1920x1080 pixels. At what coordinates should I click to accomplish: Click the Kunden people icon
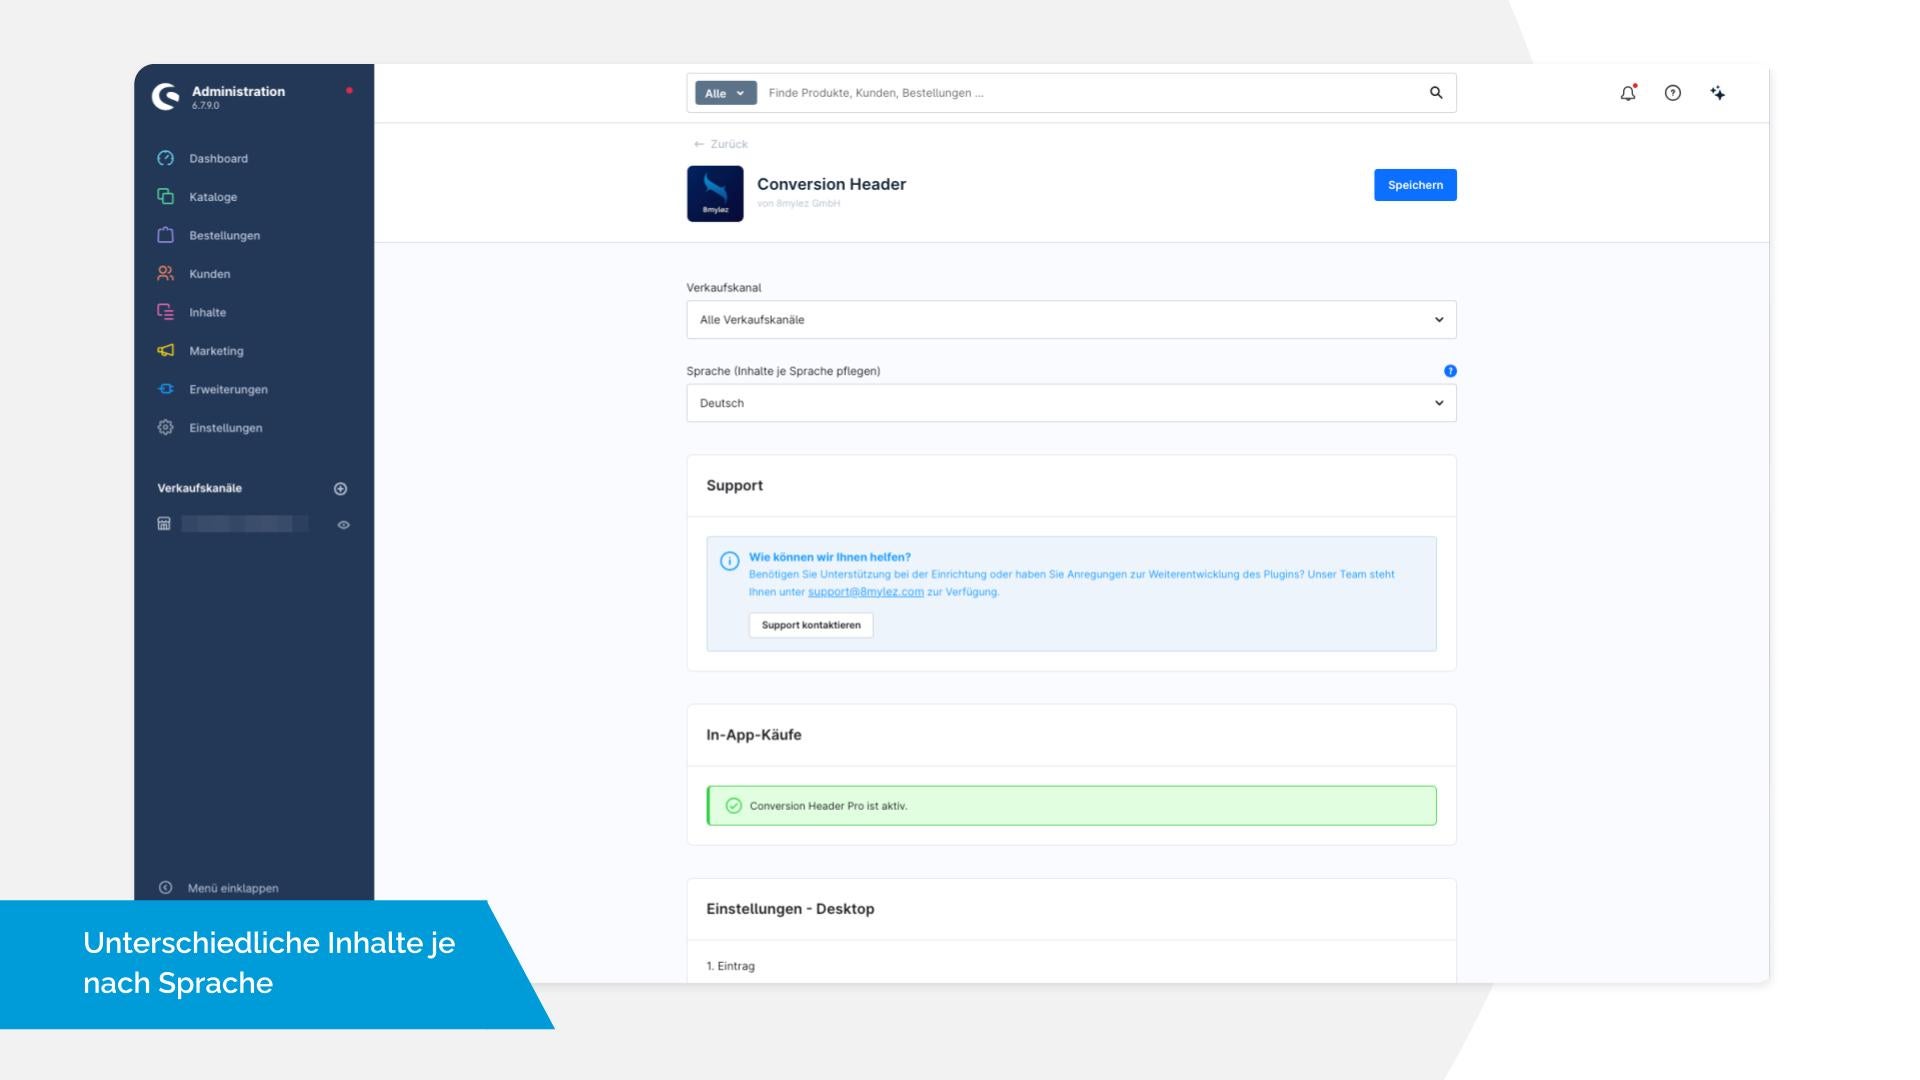point(166,274)
